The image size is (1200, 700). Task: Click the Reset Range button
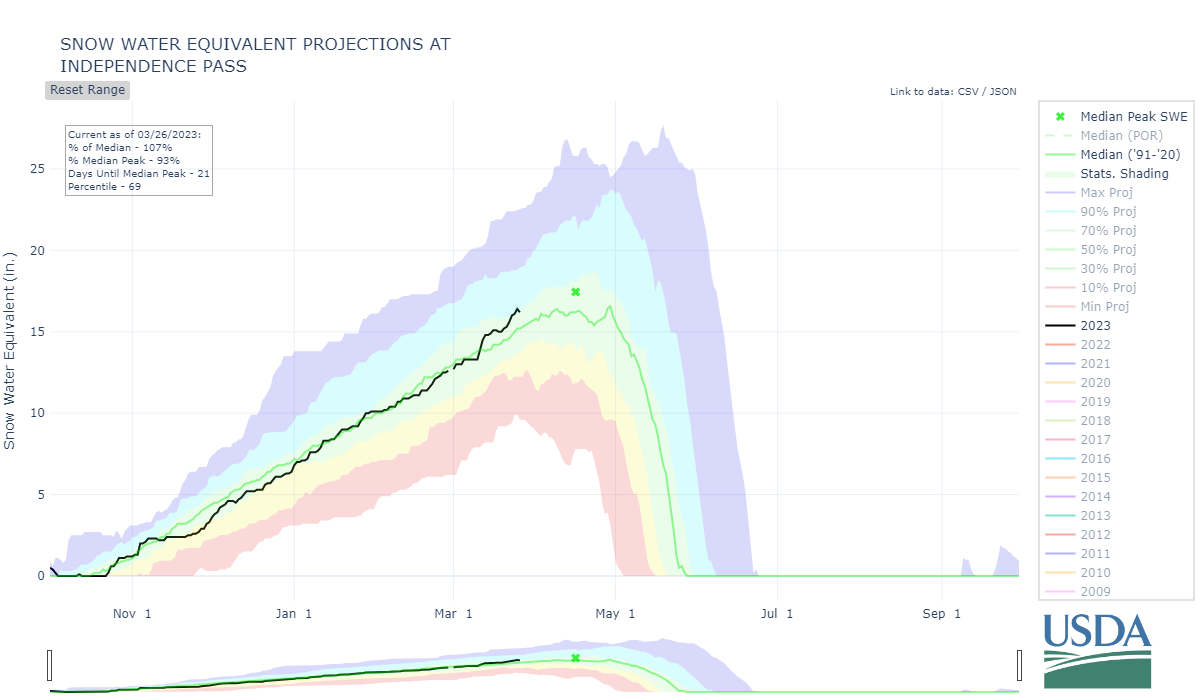tap(88, 90)
